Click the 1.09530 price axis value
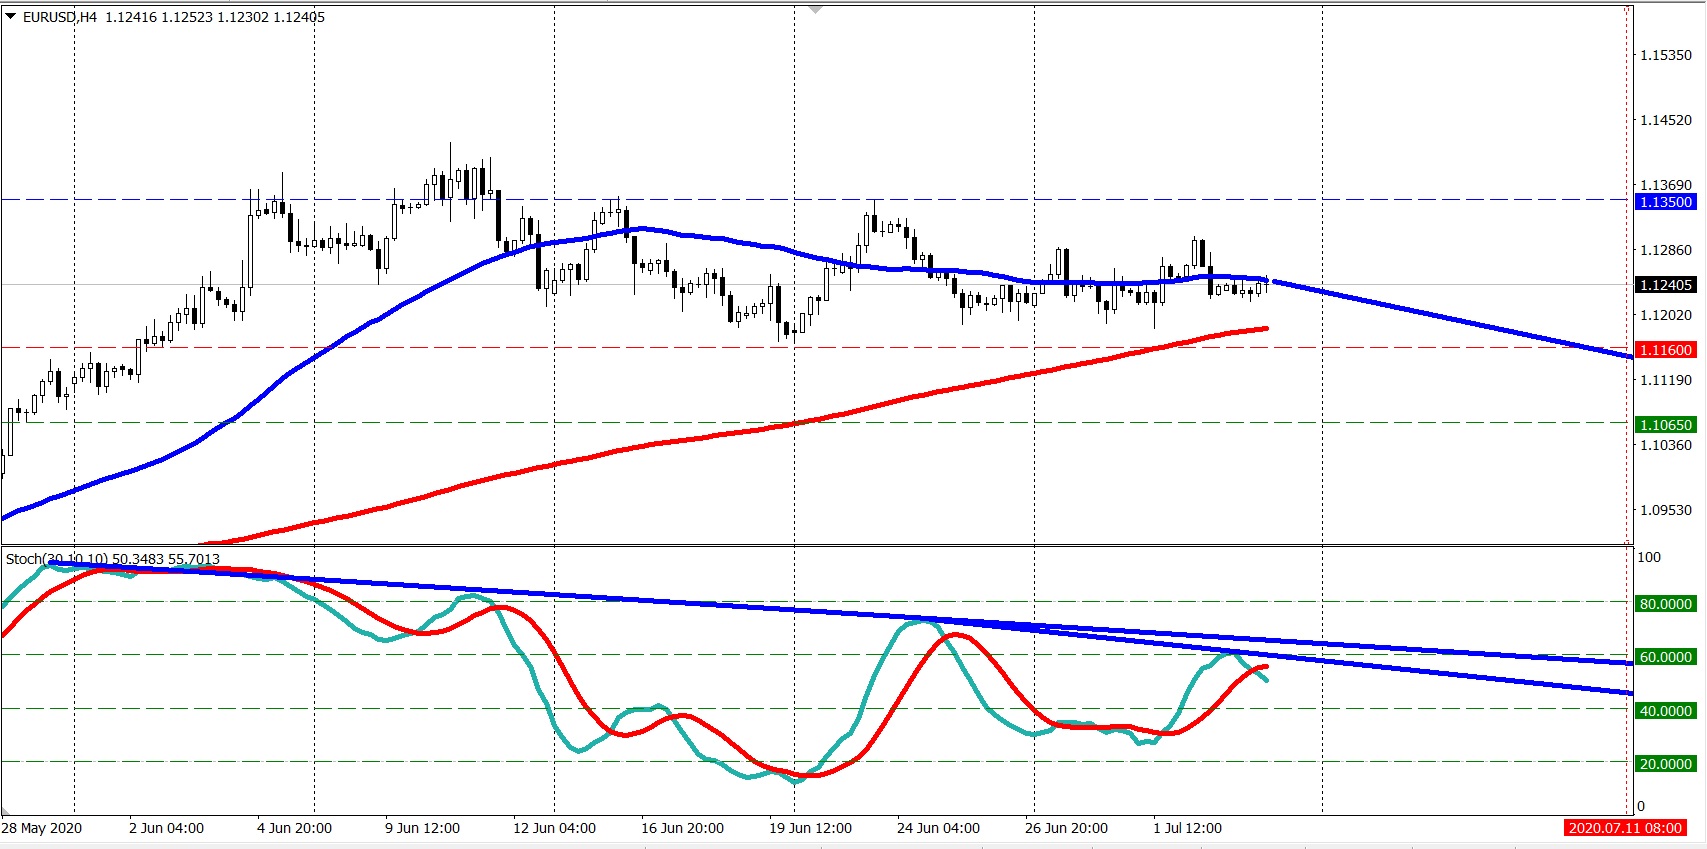Viewport: 1707px width, 849px height. [1666, 510]
